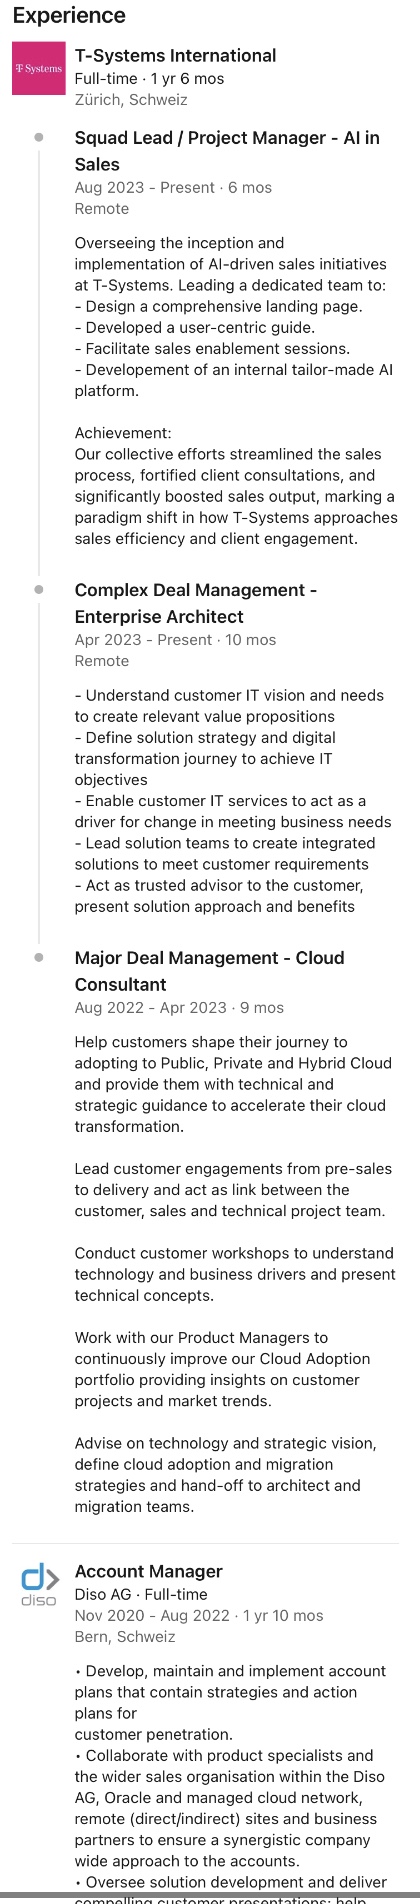Select the Major Deal Management timeline bullet

[39, 957]
